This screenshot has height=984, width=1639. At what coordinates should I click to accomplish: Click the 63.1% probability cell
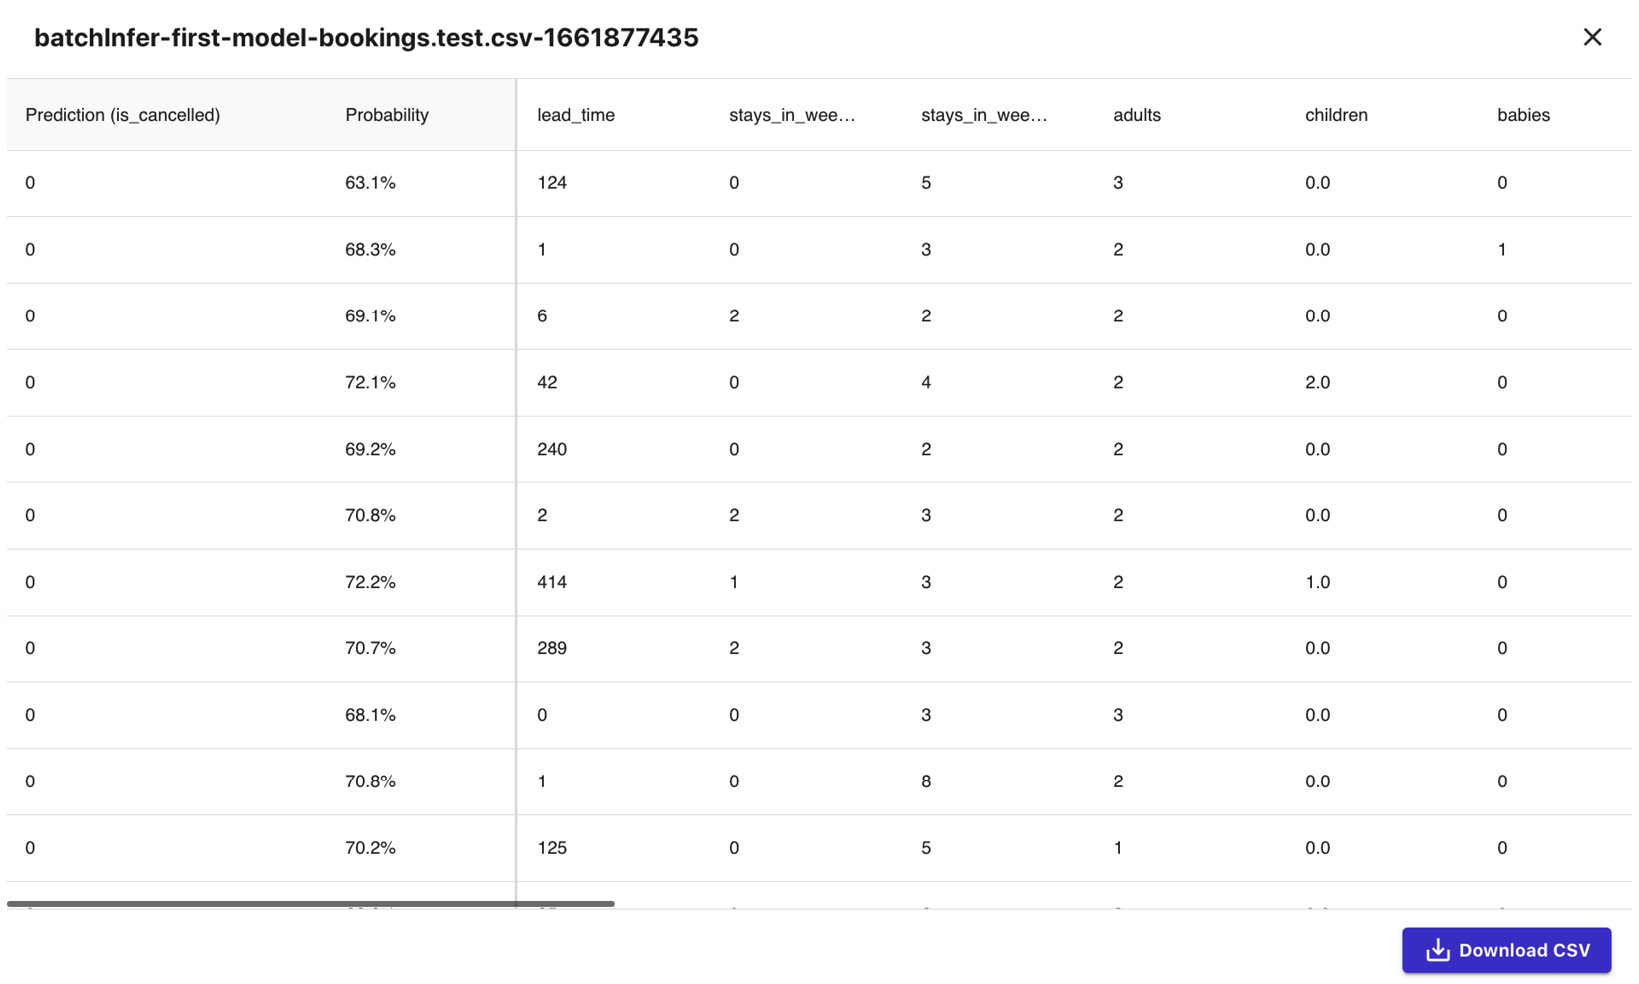(x=370, y=183)
